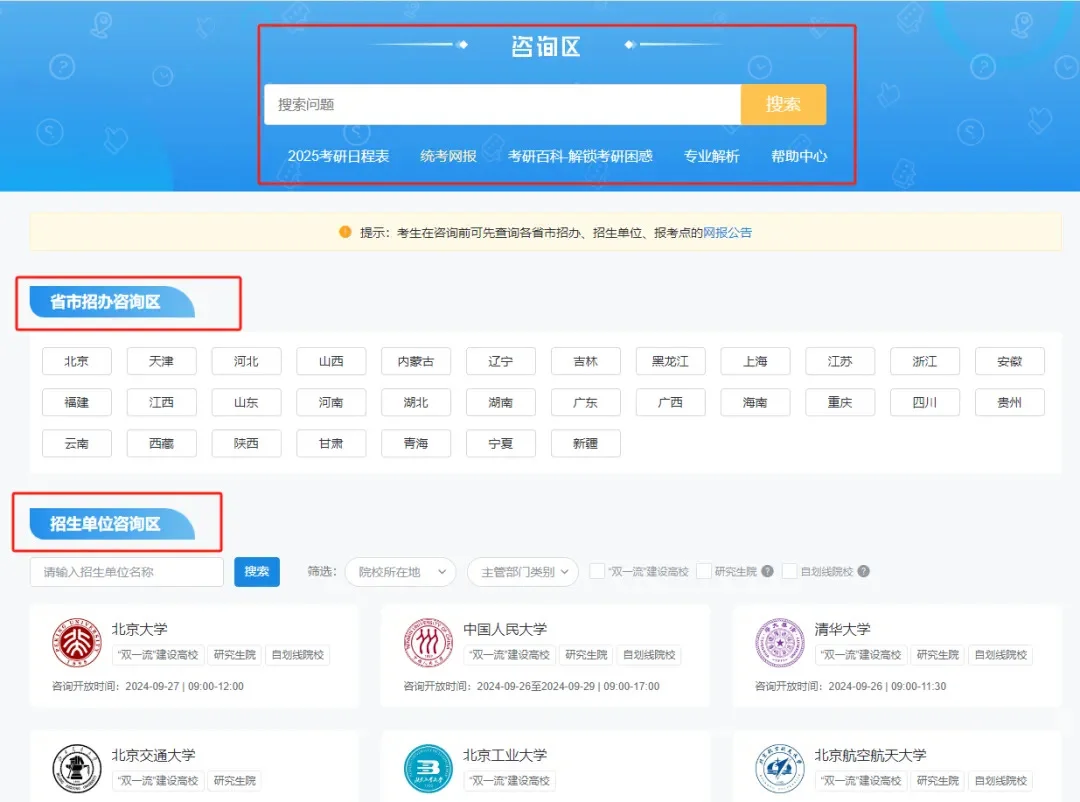1080x802 pixels.
Task: Open the 院校所在地 dropdown
Action: pyautogui.click(x=400, y=571)
